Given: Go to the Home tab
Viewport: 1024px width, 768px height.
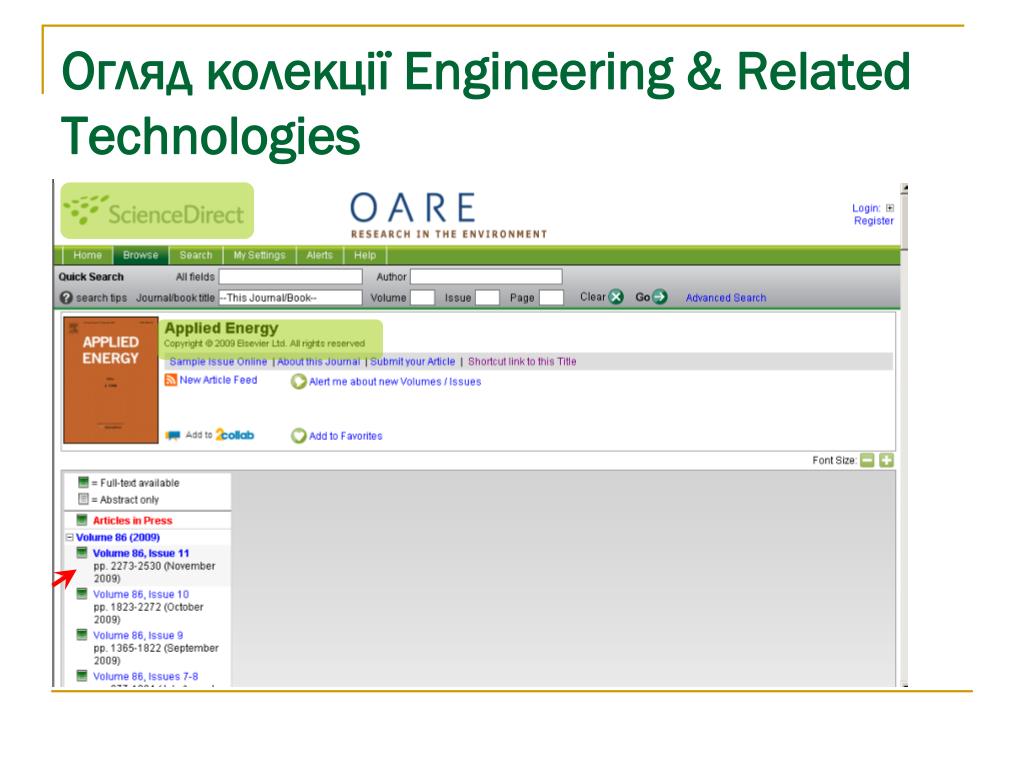Looking at the screenshot, I should [88, 255].
